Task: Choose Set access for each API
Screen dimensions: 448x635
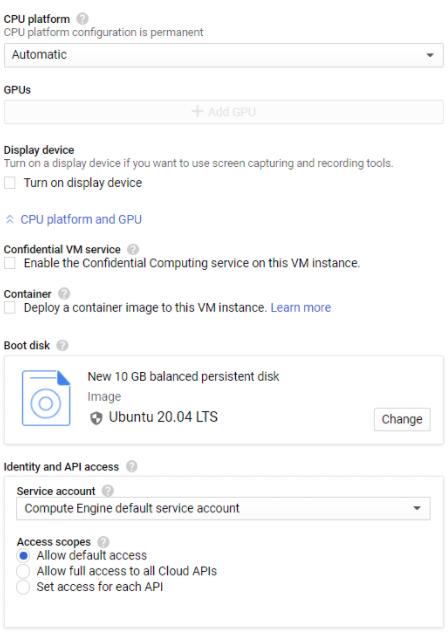Action: click(x=23, y=587)
